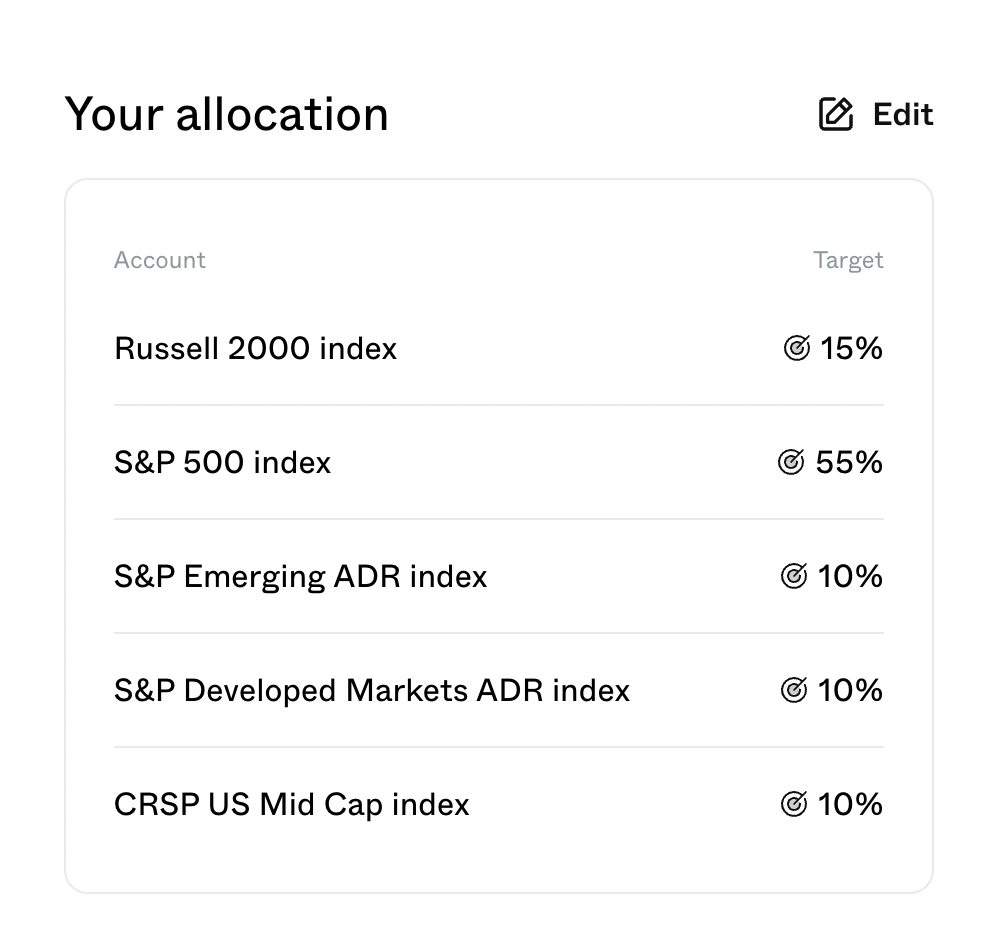This screenshot has height=952, width=992.
Task: Open the CRSP US Mid Cap index name
Action: pyautogui.click(x=291, y=804)
